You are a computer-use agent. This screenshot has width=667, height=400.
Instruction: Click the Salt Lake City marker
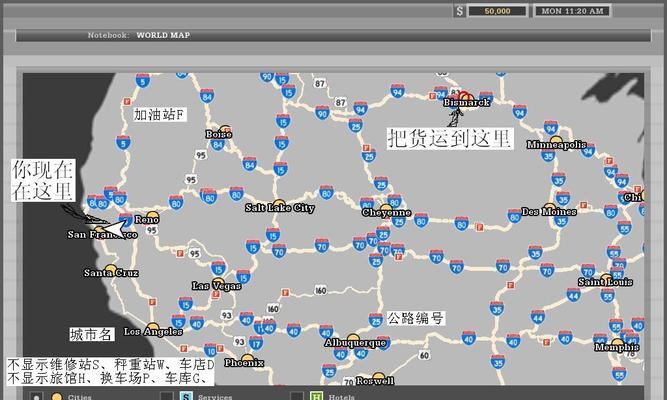click(279, 206)
